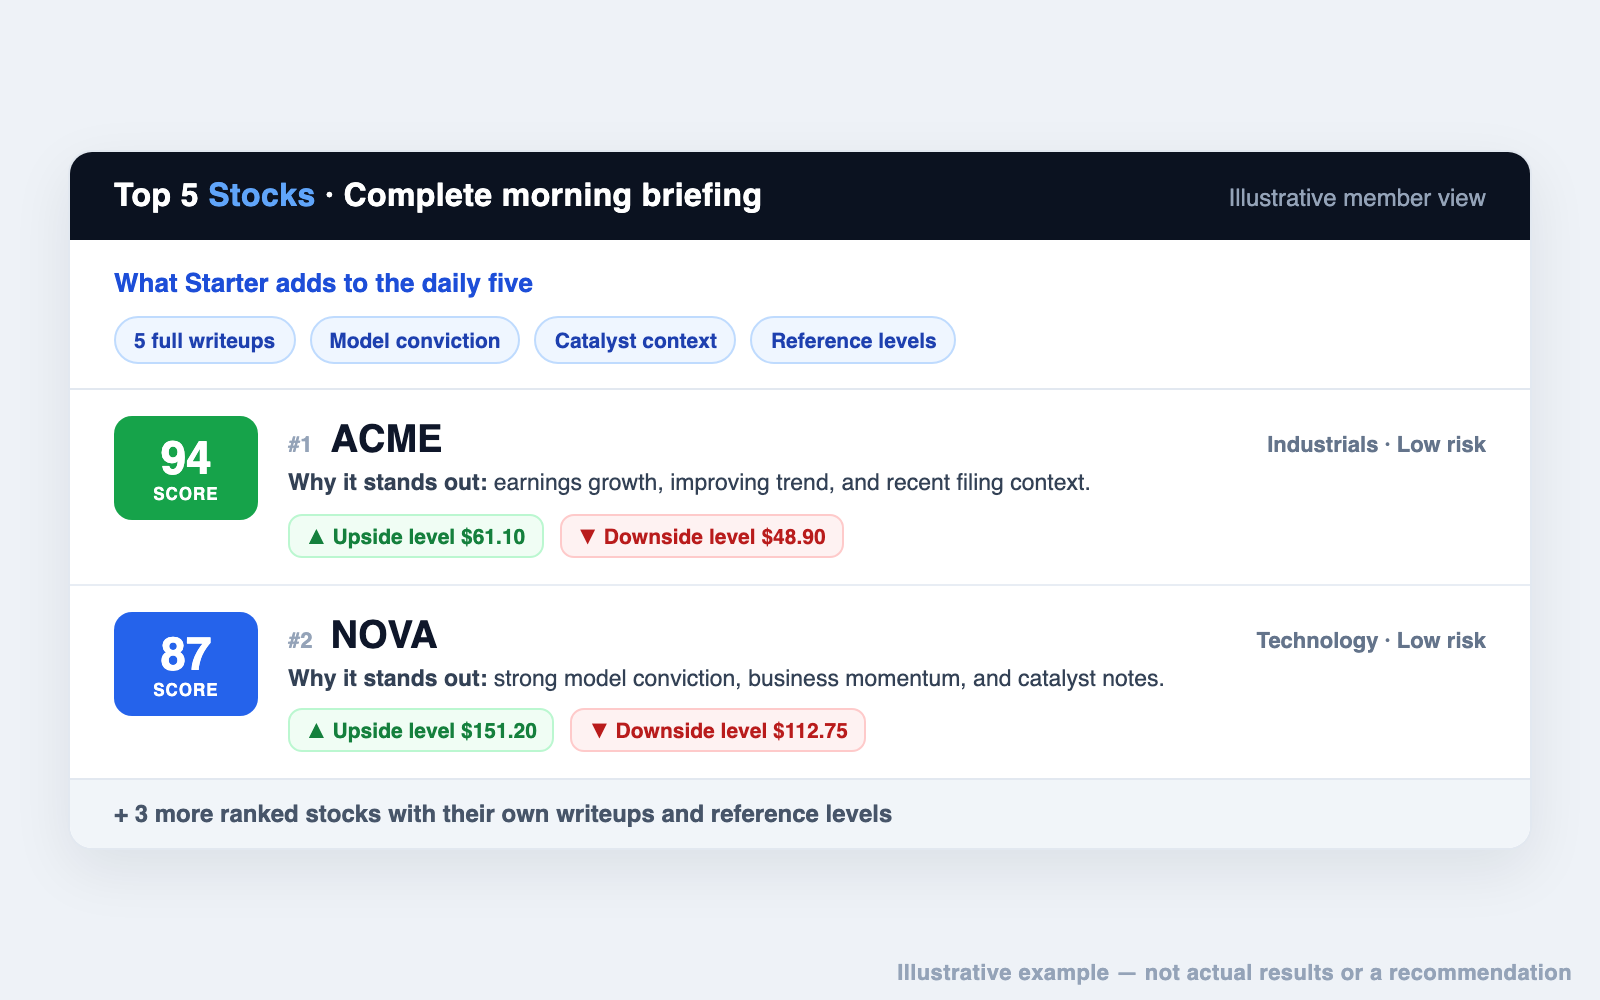Click the blue 87 score badge
Screen dimensions: 1600x1000
(x=186, y=664)
